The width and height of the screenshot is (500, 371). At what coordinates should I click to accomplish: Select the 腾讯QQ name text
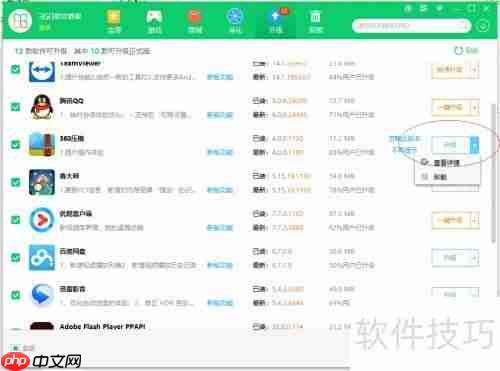coord(71,101)
